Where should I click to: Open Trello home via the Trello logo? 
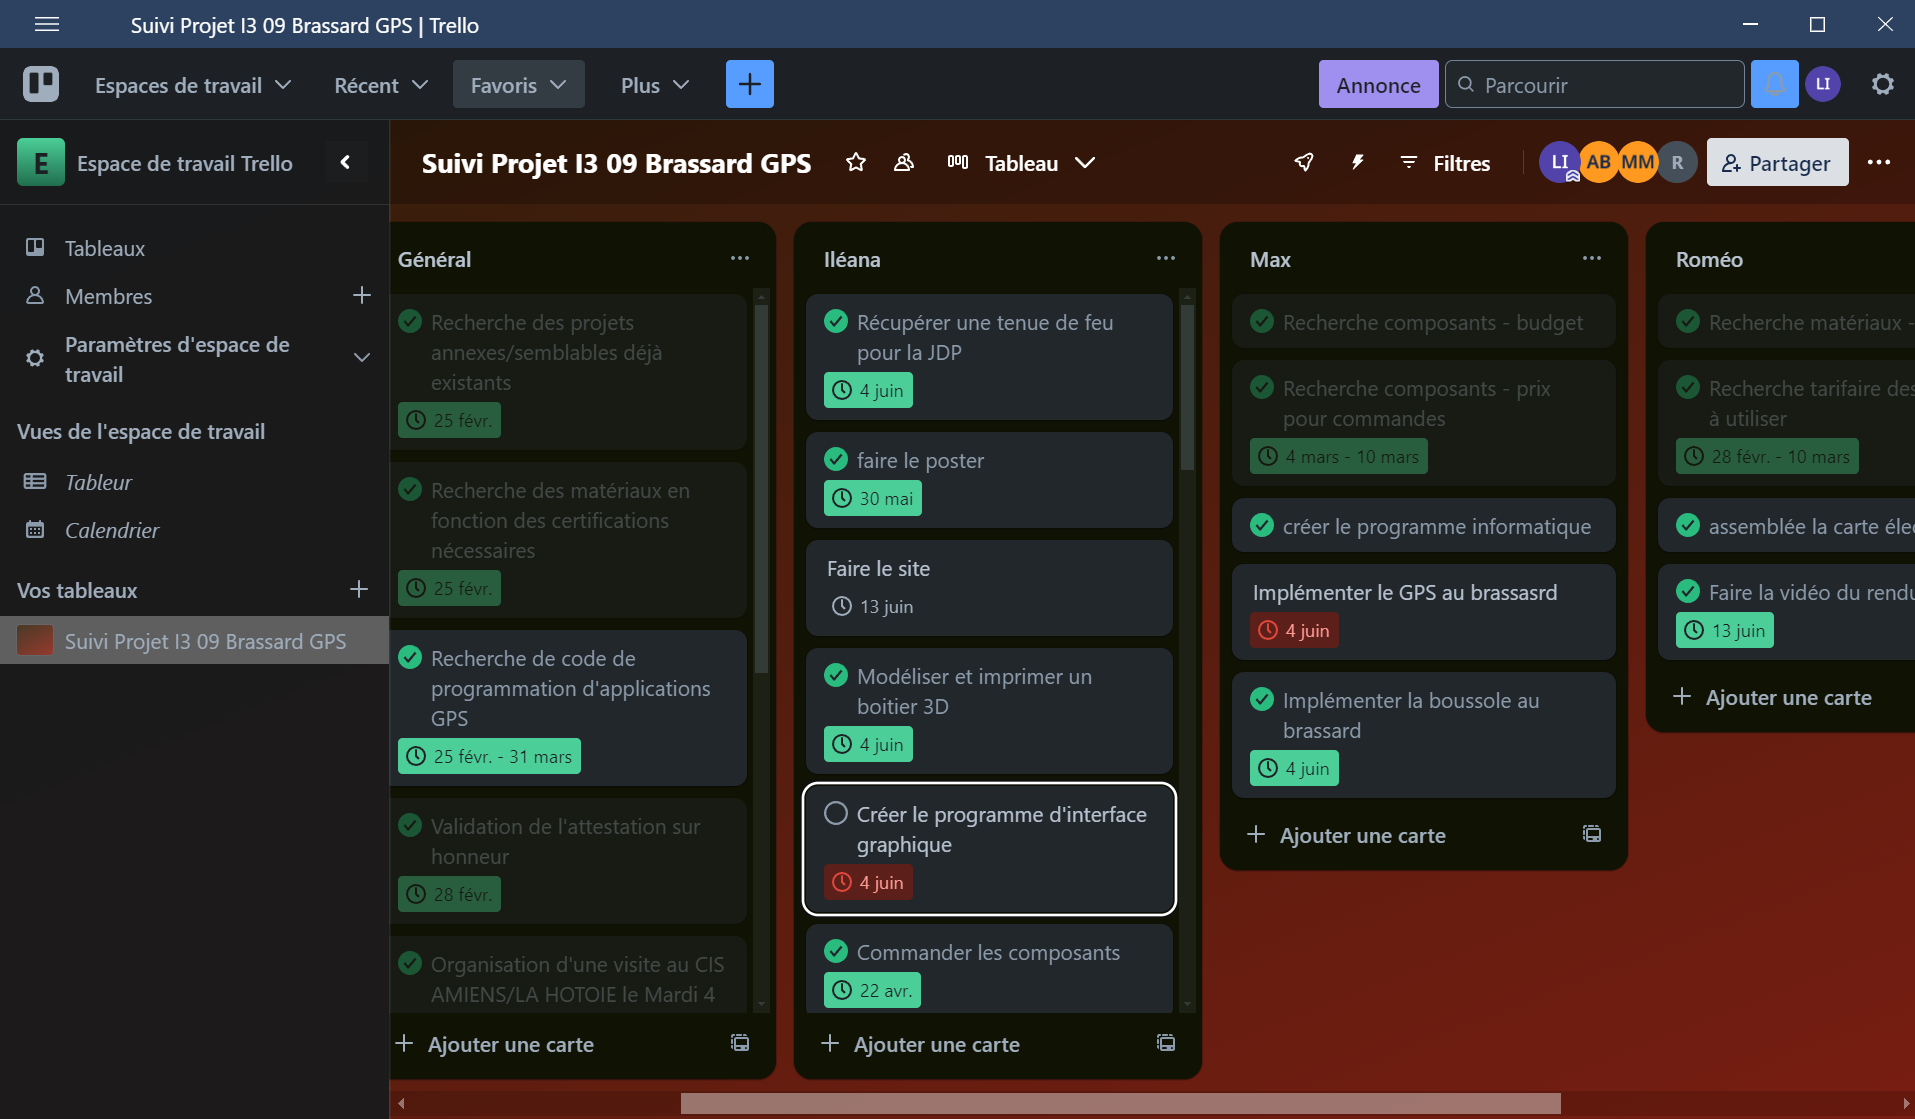pyautogui.click(x=40, y=84)
